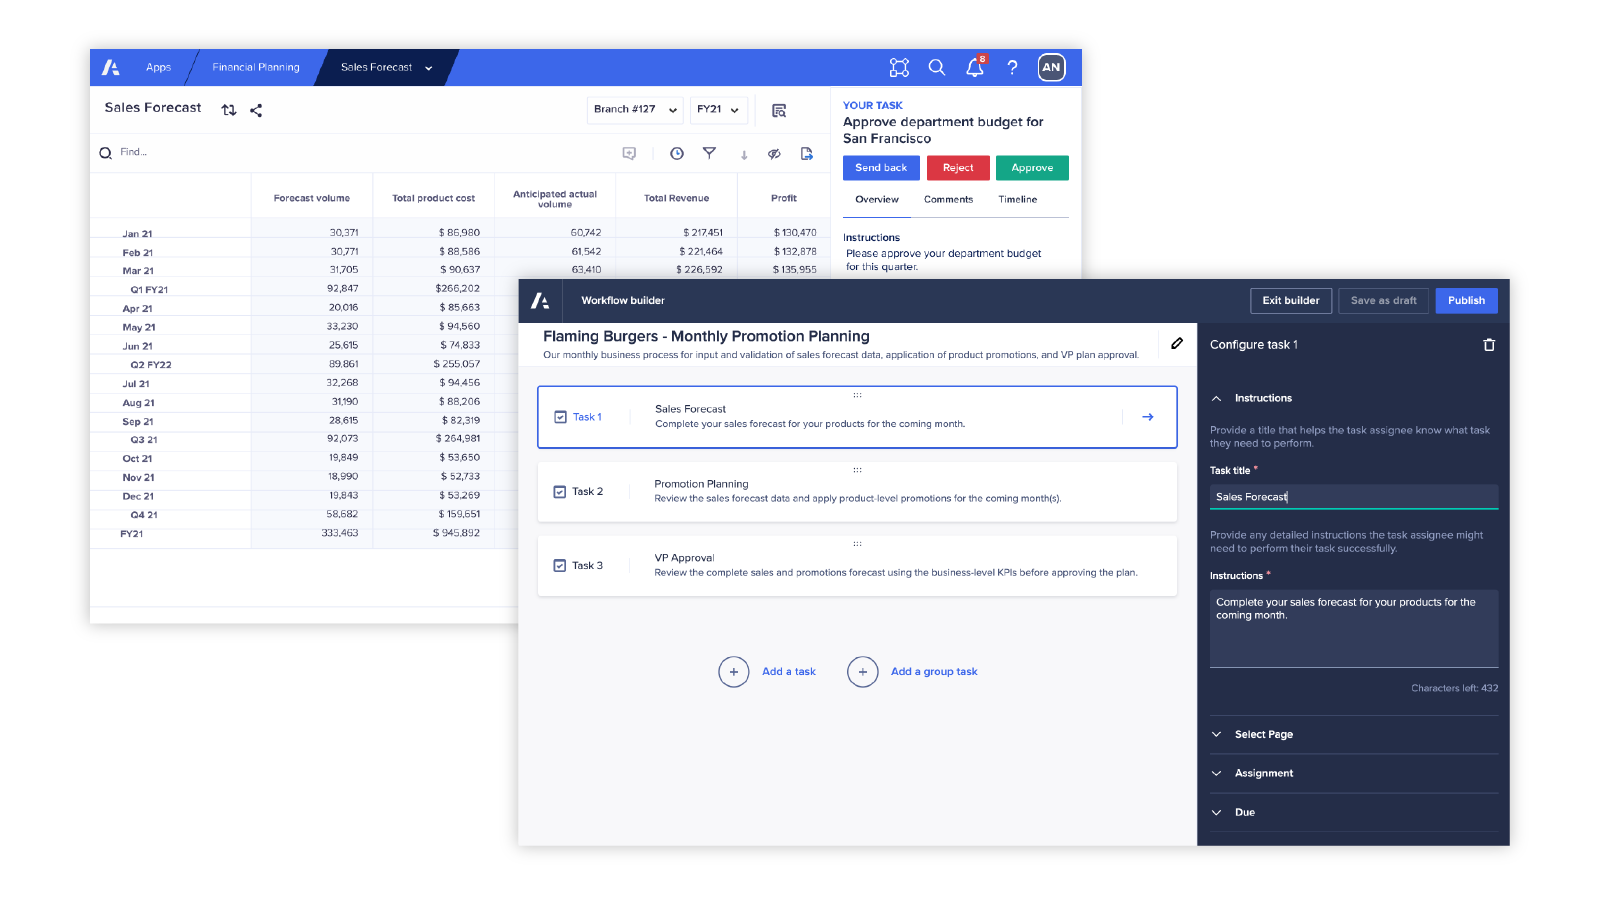Publish the workflow
The height and width of the screenshot is (900, 1600).
(x=1466, y=300)
